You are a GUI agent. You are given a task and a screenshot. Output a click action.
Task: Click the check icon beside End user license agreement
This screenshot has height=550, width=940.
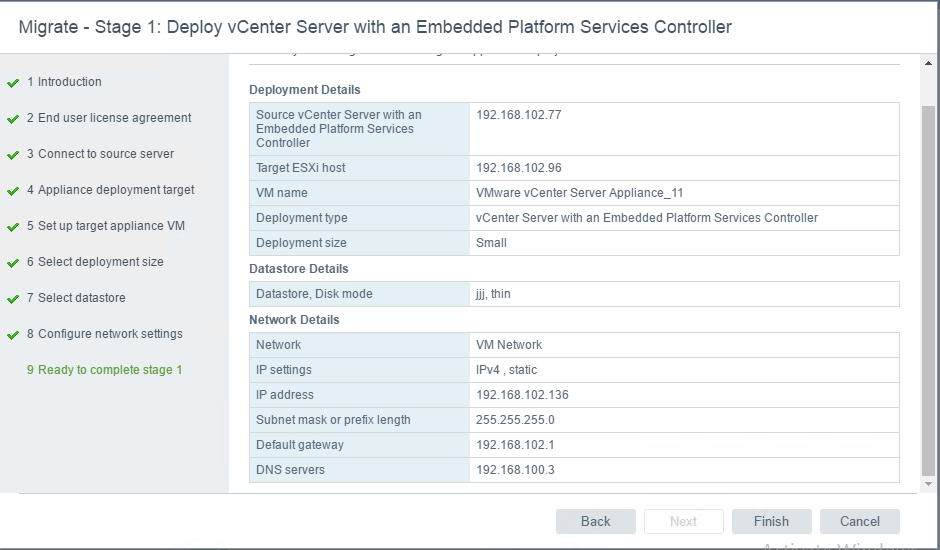(13, 119)
